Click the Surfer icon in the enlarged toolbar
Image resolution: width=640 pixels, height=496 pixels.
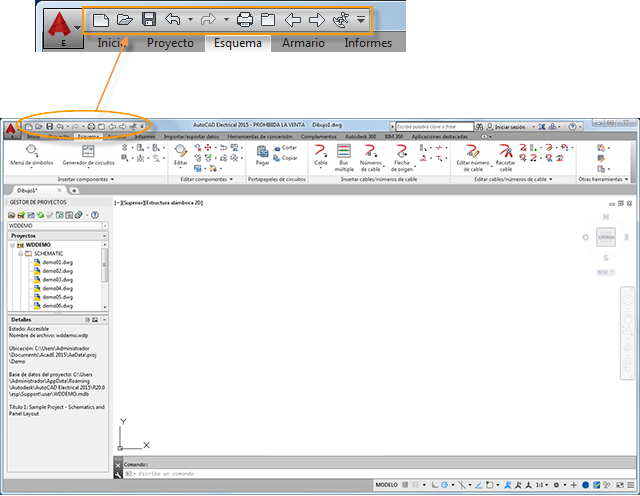341,20
